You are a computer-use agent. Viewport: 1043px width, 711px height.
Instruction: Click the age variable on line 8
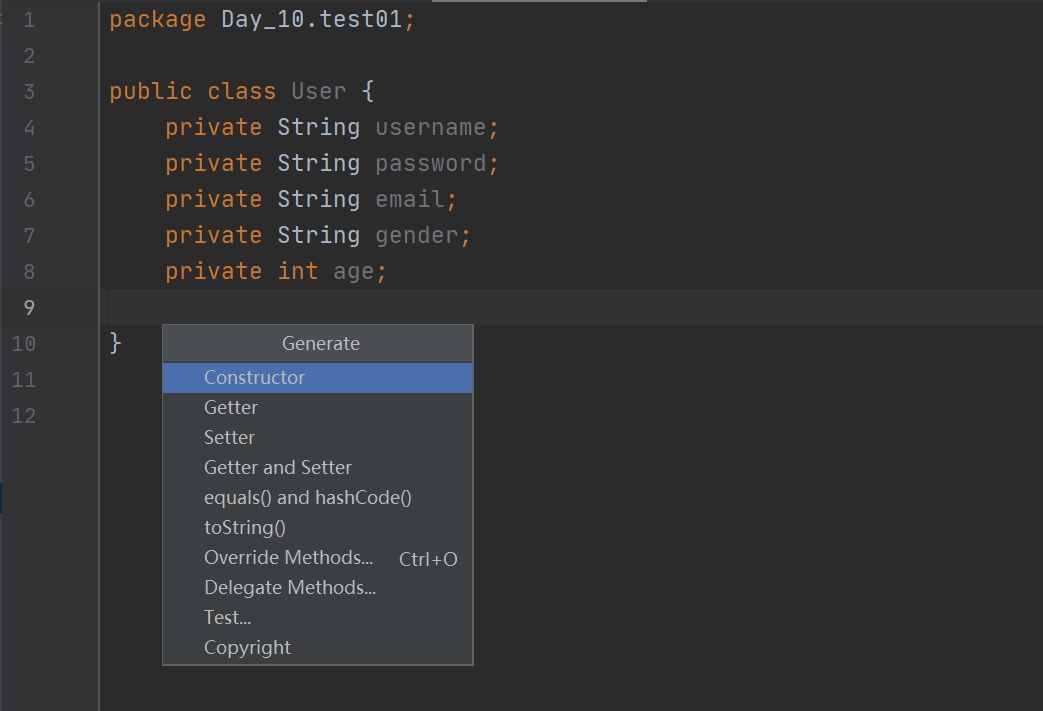[x=353, y=272]
